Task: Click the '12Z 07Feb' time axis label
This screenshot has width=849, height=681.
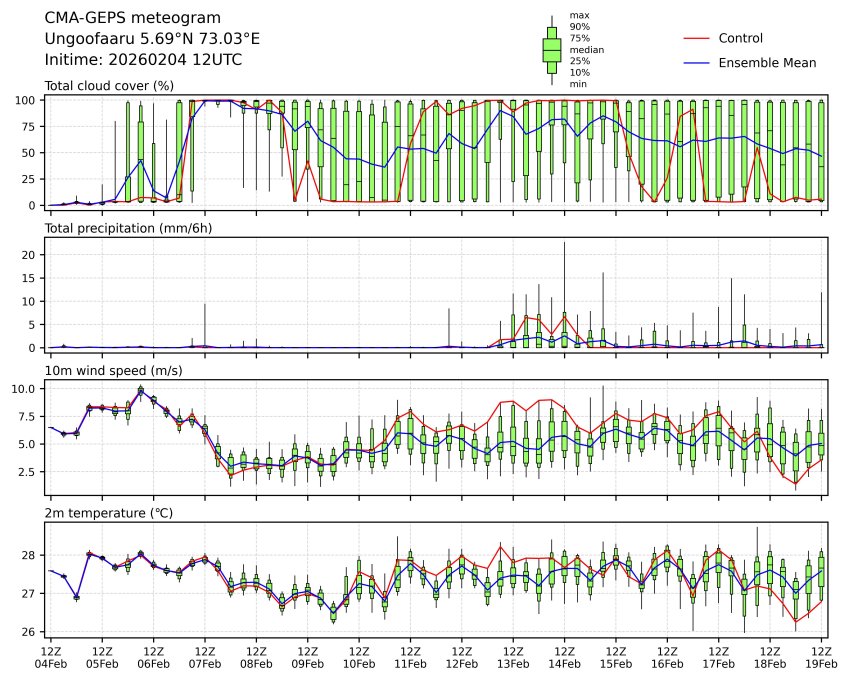Action: click(x=205, y=658)
